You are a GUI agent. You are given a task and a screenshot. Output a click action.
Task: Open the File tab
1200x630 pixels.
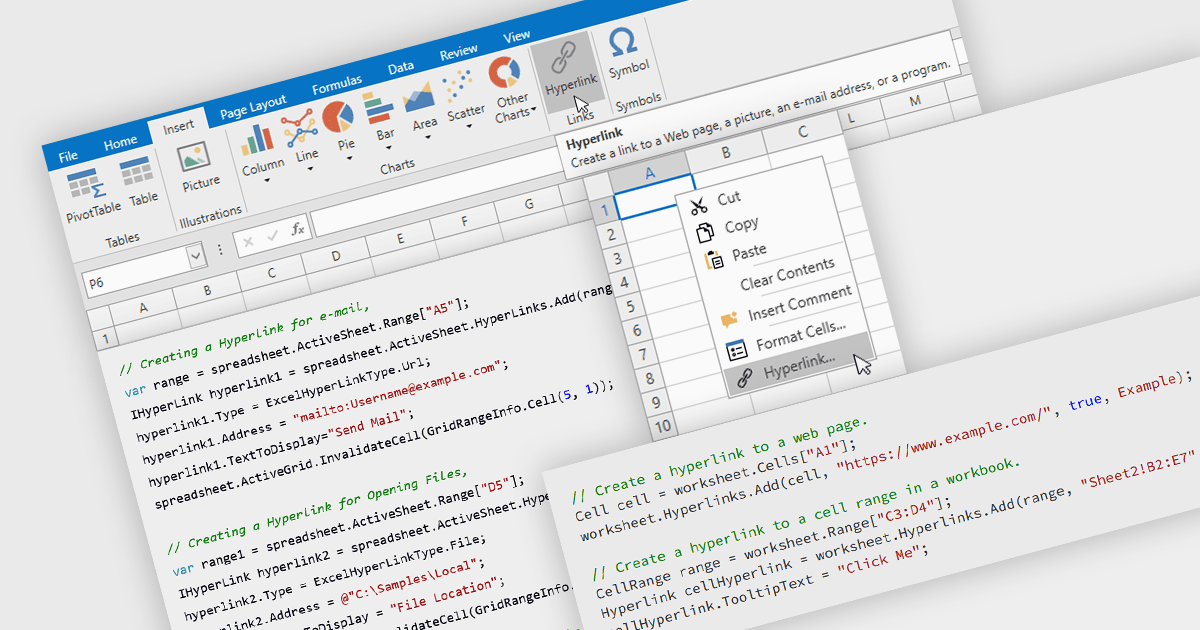pyautogui.click(x=68, y=156)
